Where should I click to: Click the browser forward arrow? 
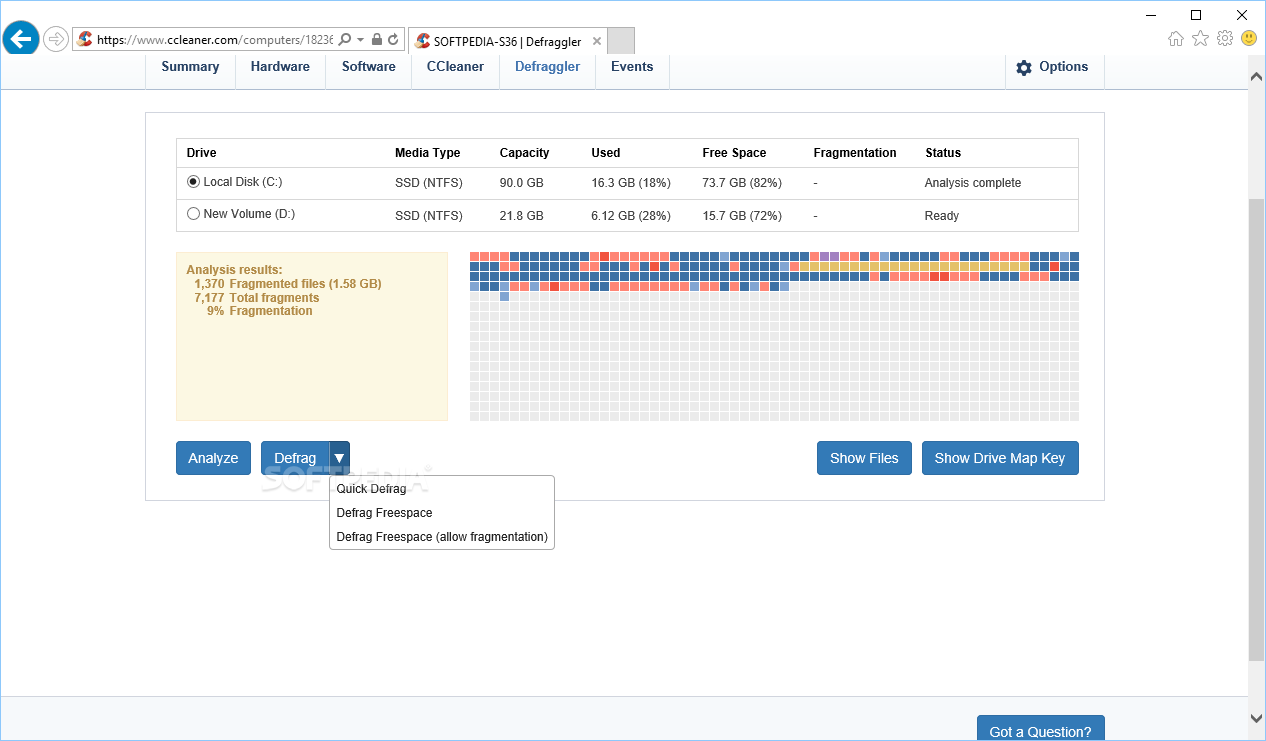pos(56,40)
